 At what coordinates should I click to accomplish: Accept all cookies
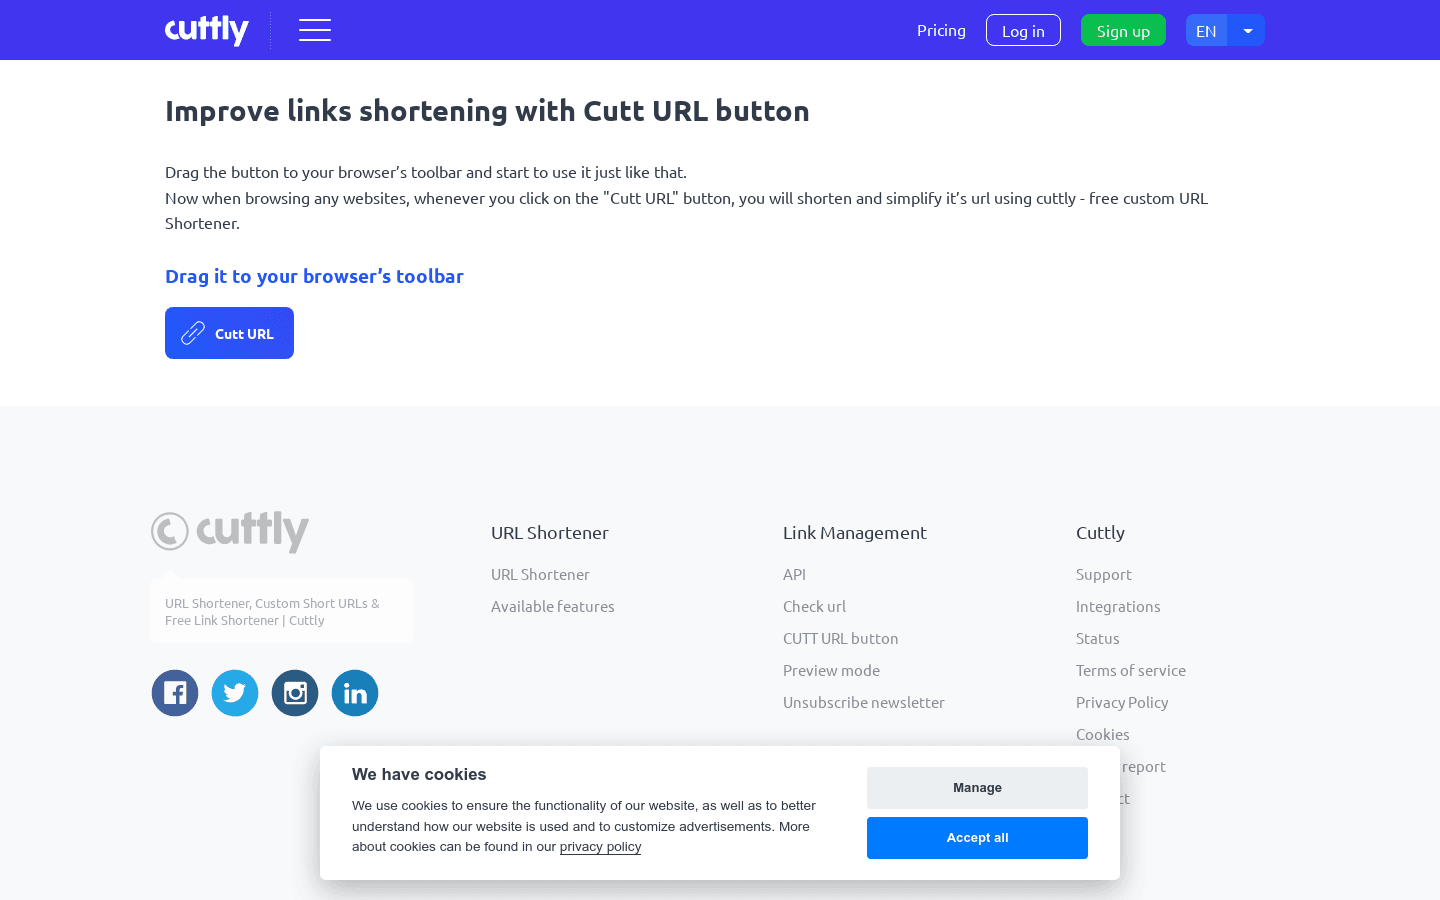pyautogui.click(x=977, y=838)
